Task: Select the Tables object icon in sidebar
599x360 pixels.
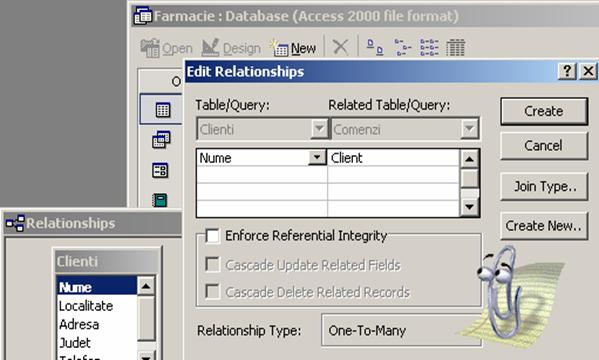Action: click(163, 110)
